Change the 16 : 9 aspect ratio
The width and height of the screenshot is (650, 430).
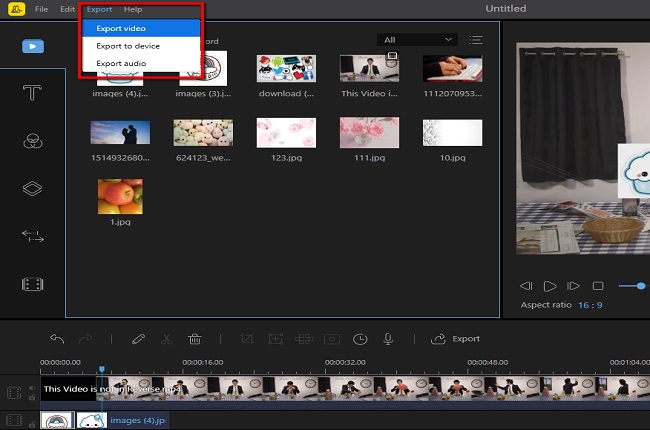590,305
